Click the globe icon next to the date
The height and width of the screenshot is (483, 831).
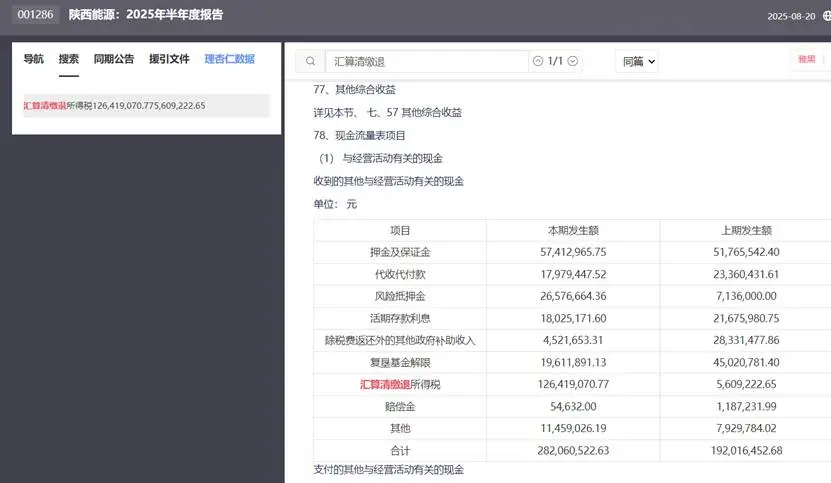(827, 16)
